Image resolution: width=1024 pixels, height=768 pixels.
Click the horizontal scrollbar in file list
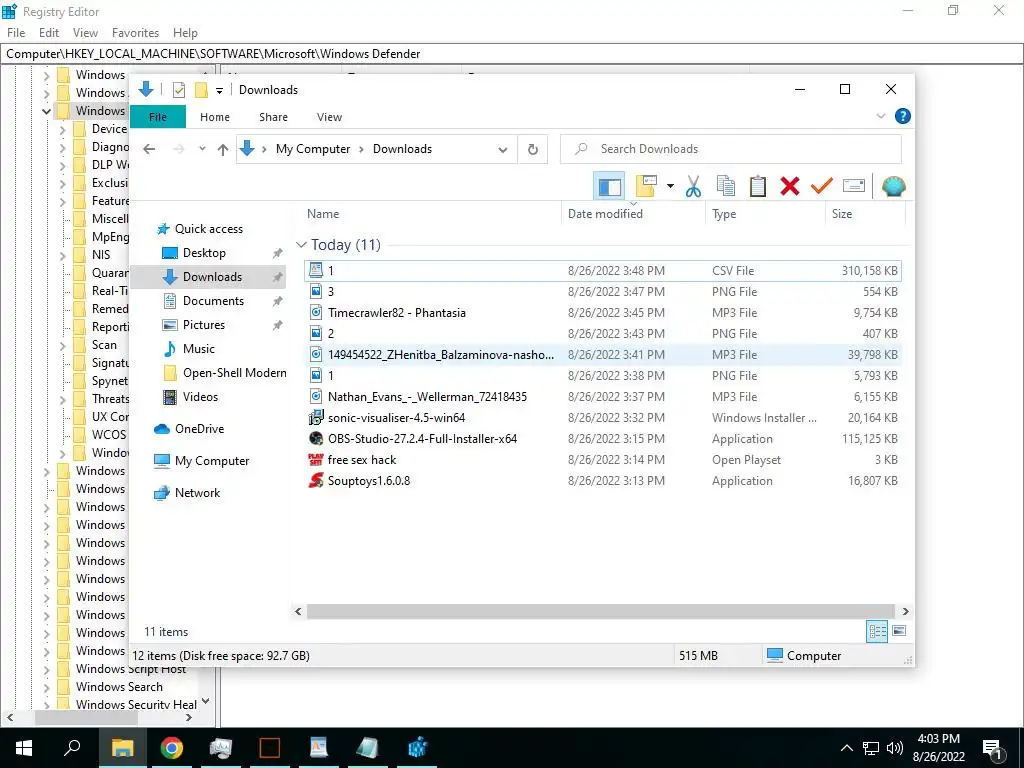tap(601, 612)
